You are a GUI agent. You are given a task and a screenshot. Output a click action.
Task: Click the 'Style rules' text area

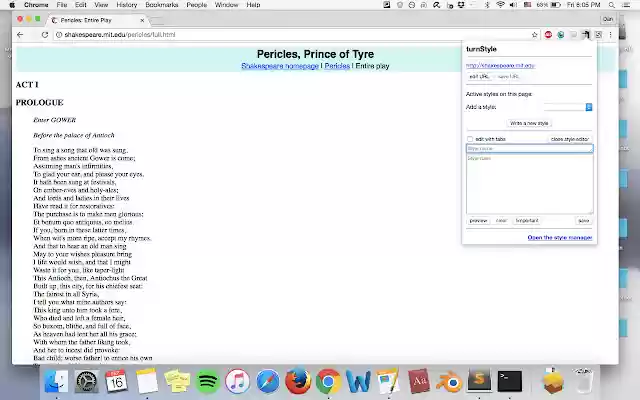point(529,184)
